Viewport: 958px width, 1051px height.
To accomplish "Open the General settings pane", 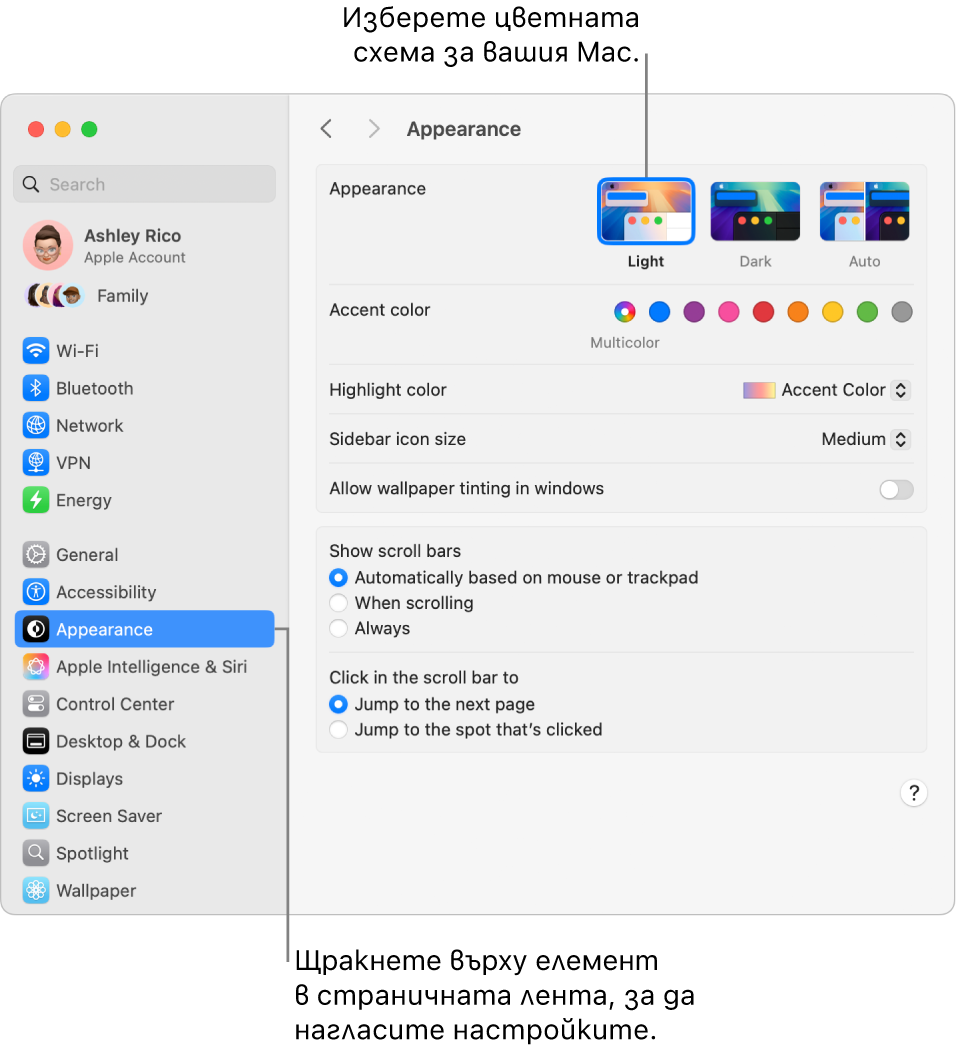I will tap(87, 555).
